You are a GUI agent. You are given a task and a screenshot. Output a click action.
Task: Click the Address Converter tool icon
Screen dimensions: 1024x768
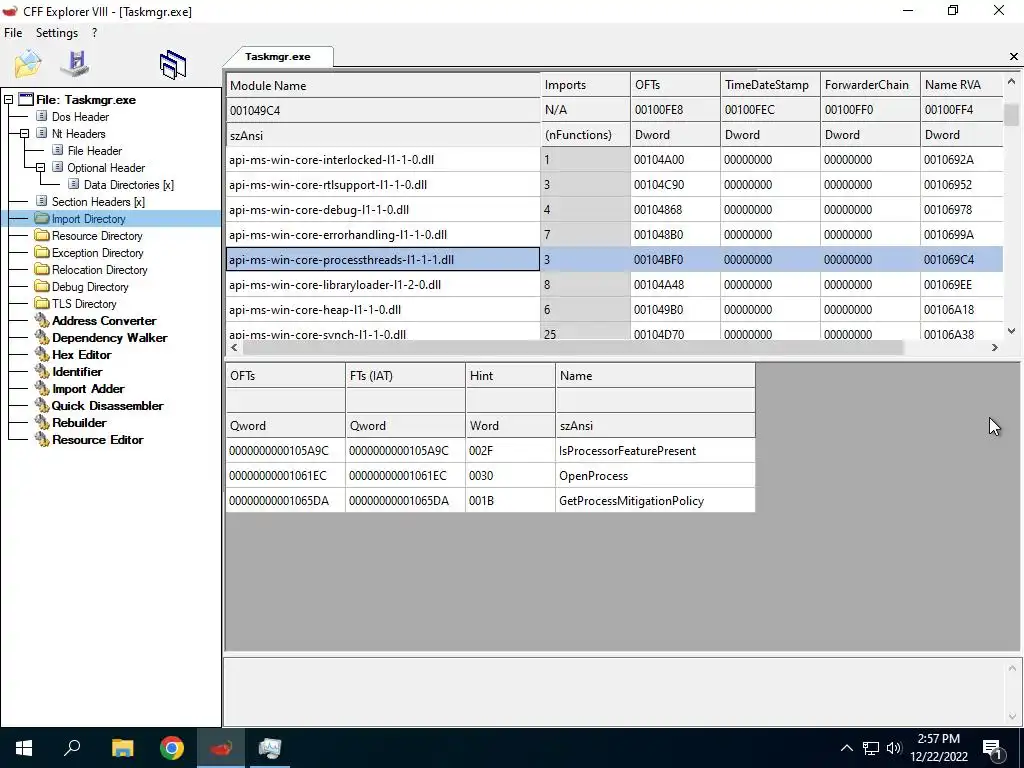tap(42, 320)
